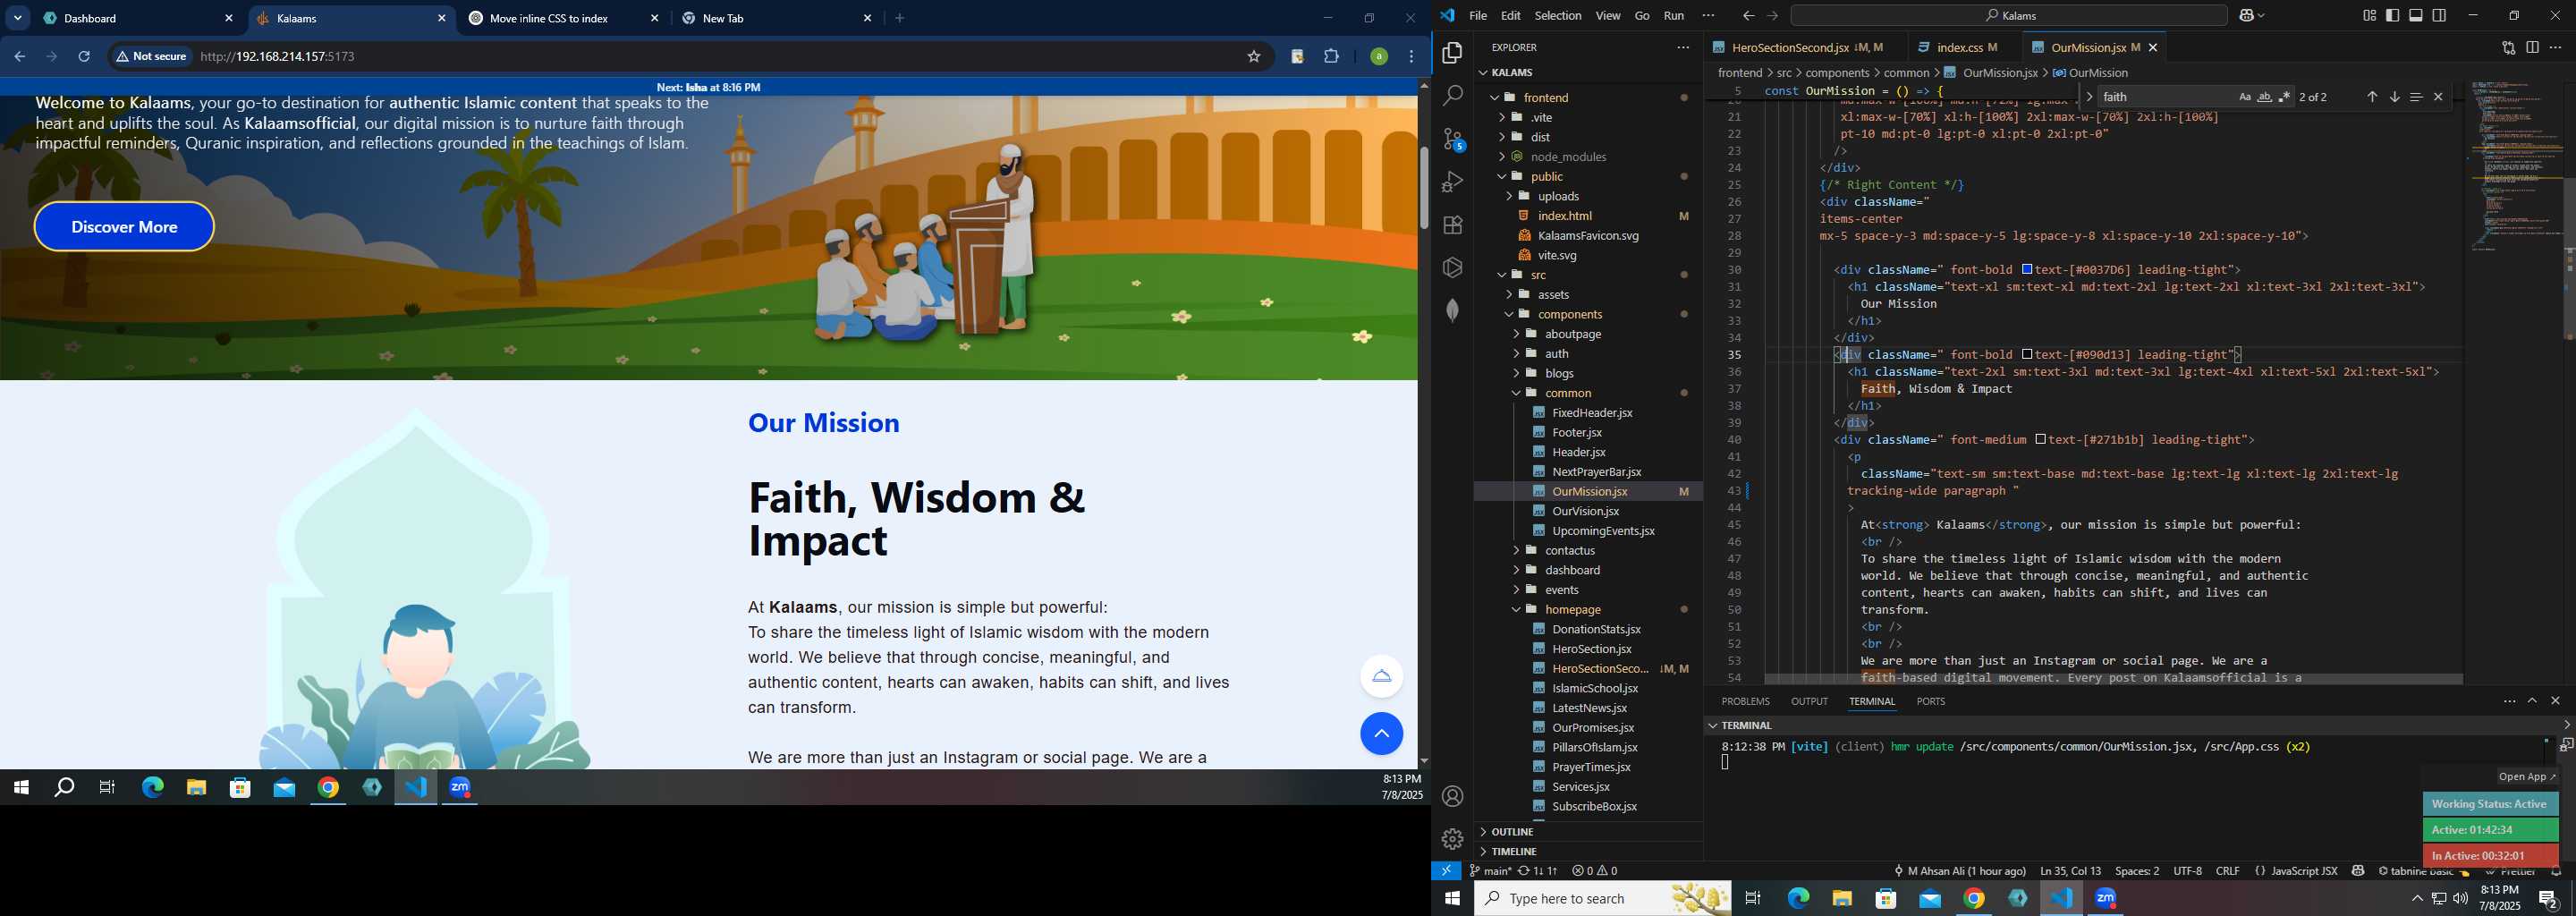Click Chrome's bookmark star icon
This screenshot has height=916, width=2576.
pyautogui.click(x=1253, y=57)
